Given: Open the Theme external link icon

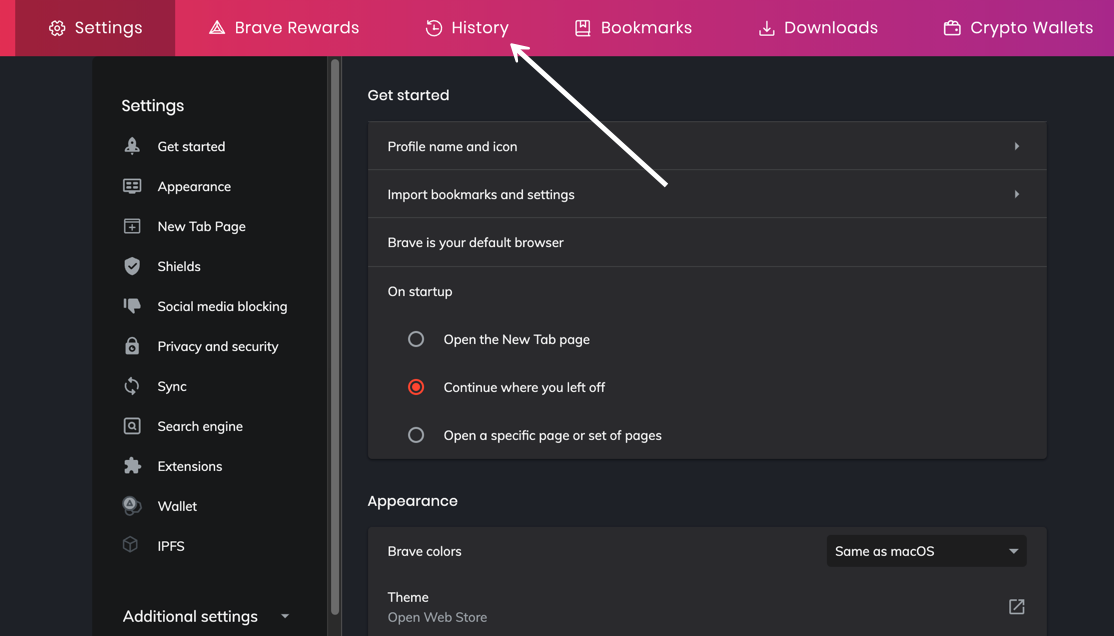Looking at the screenshot, I should [x=1016, y=606].
